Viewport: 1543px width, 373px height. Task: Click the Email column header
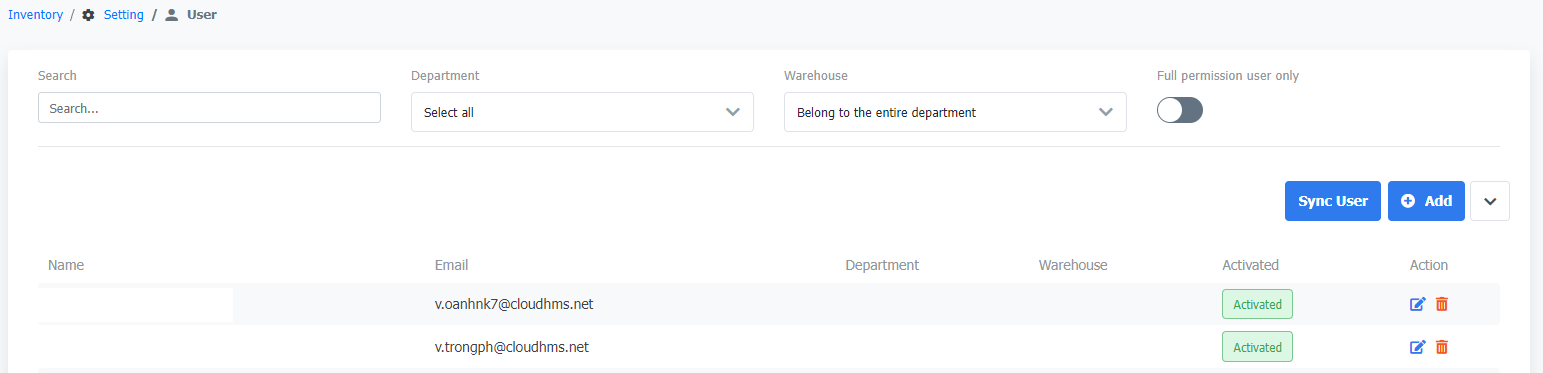click(451, 265)
